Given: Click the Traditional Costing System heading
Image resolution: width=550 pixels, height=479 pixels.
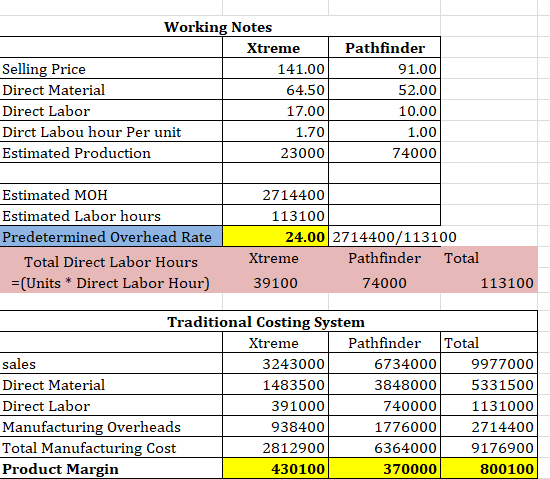Looking at the screenshot, I should point(266,322).
